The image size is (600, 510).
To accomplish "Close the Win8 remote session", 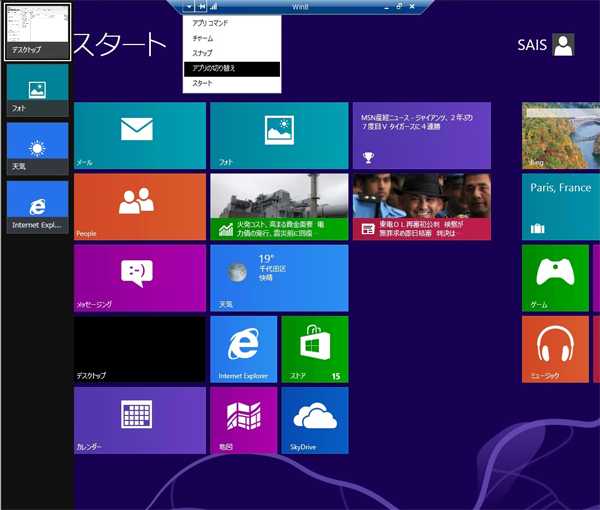I will (412, 6).
